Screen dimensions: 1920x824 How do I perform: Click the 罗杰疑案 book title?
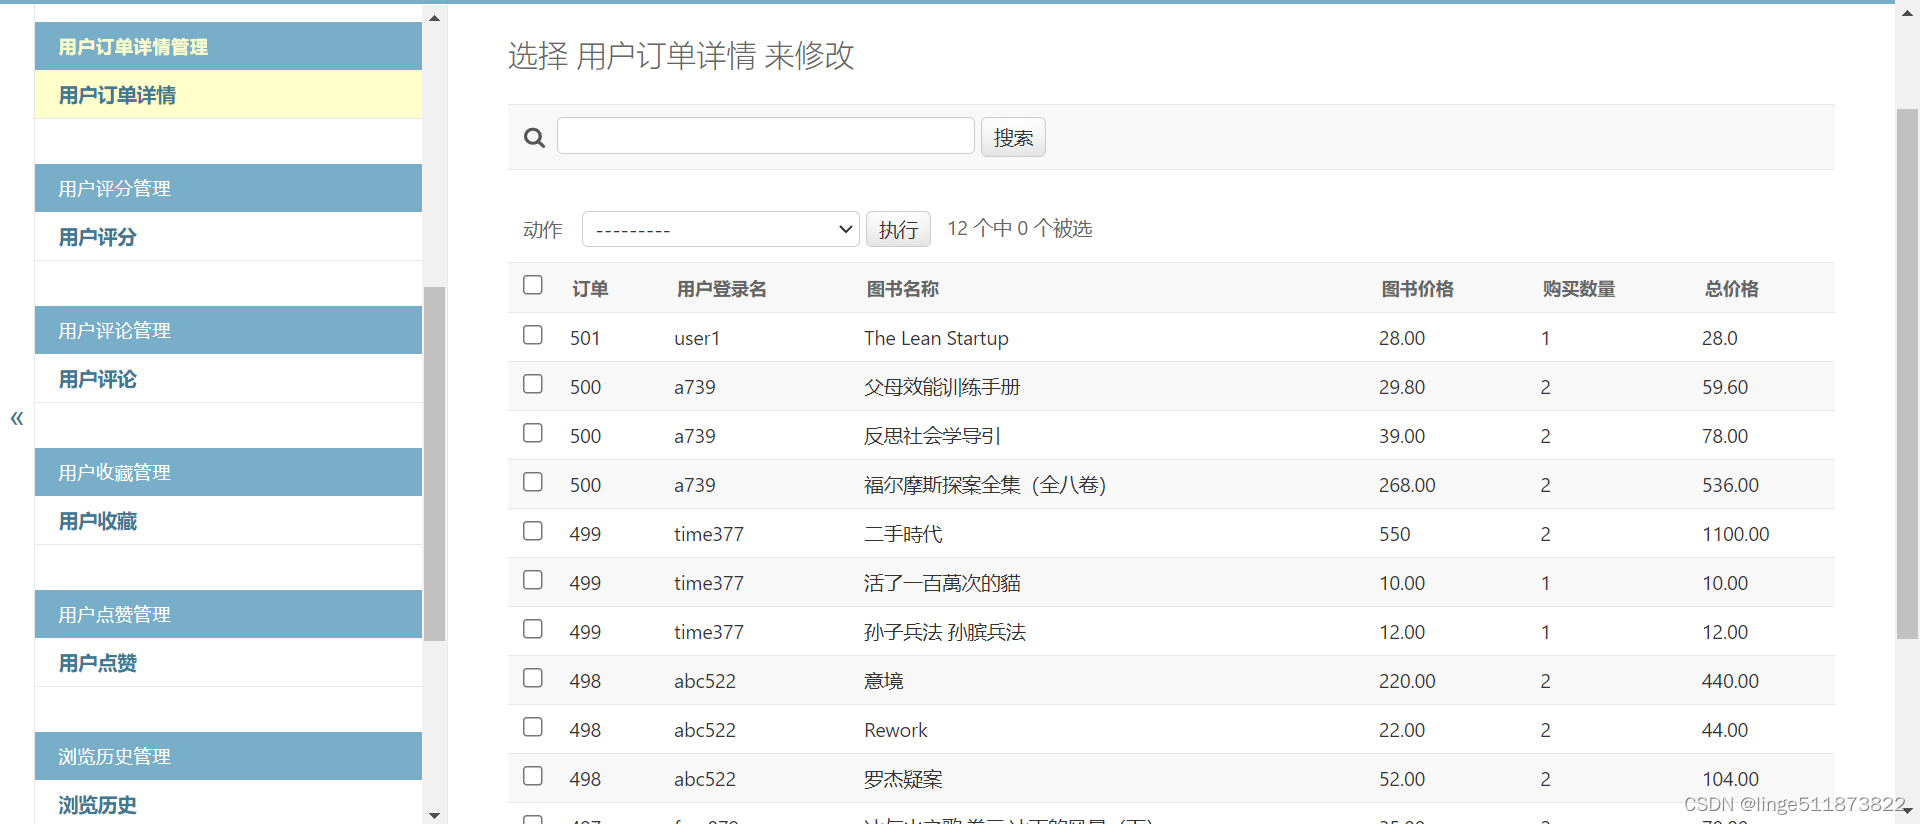(x=903, y=779)
